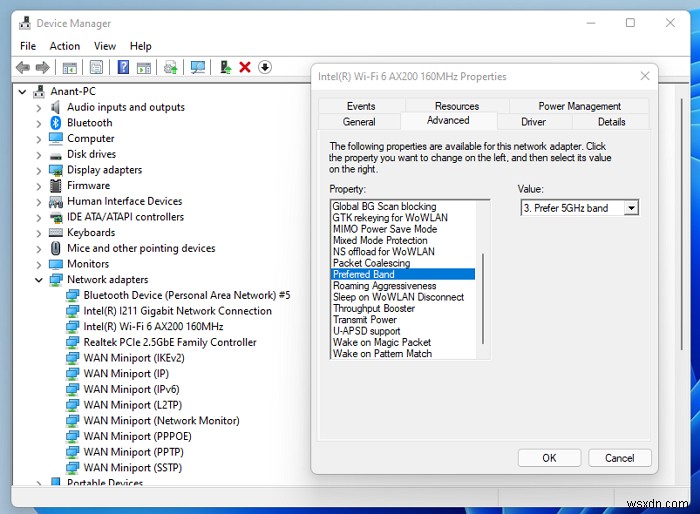Open the Help question-mark toolbar icon

coord(123,67)
